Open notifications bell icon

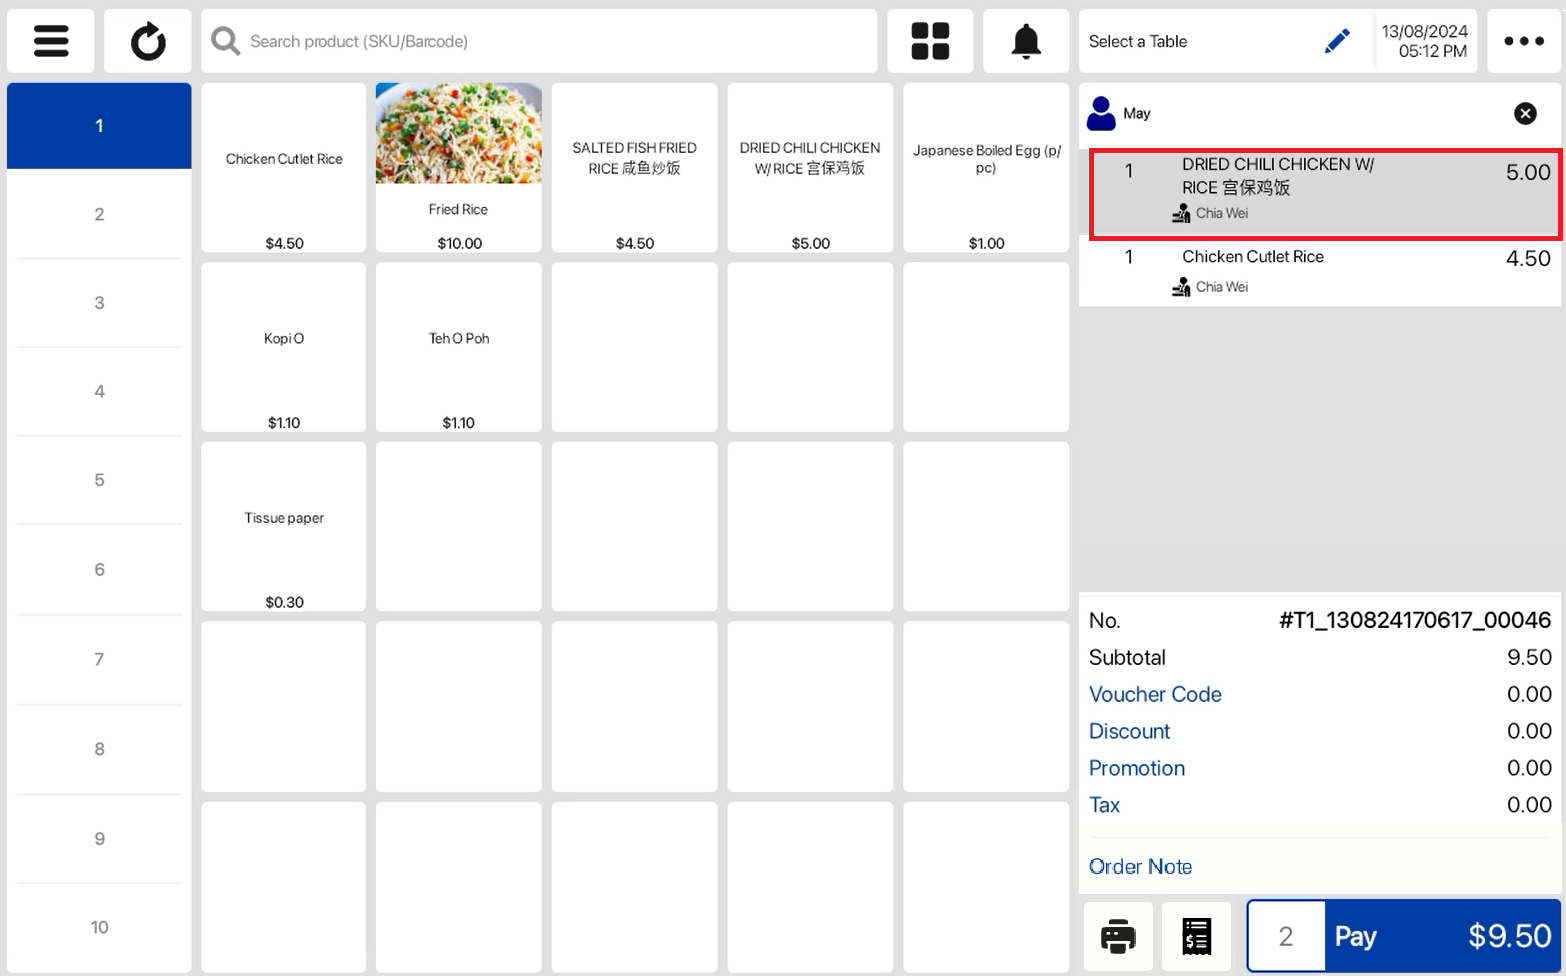[x=1026, y=41]
